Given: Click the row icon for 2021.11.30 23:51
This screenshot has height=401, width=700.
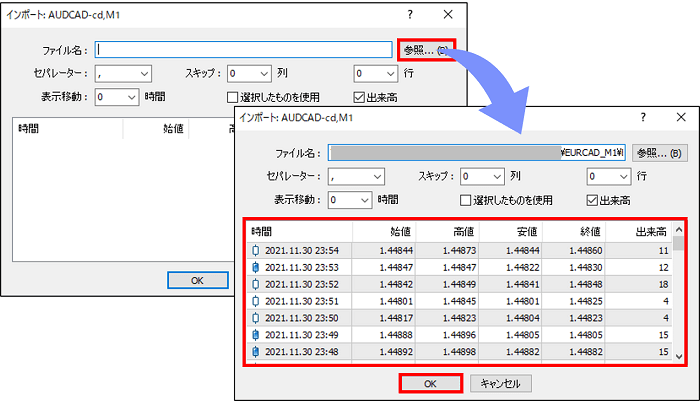Looking at the screenshot, I should [x=256, y=301].
